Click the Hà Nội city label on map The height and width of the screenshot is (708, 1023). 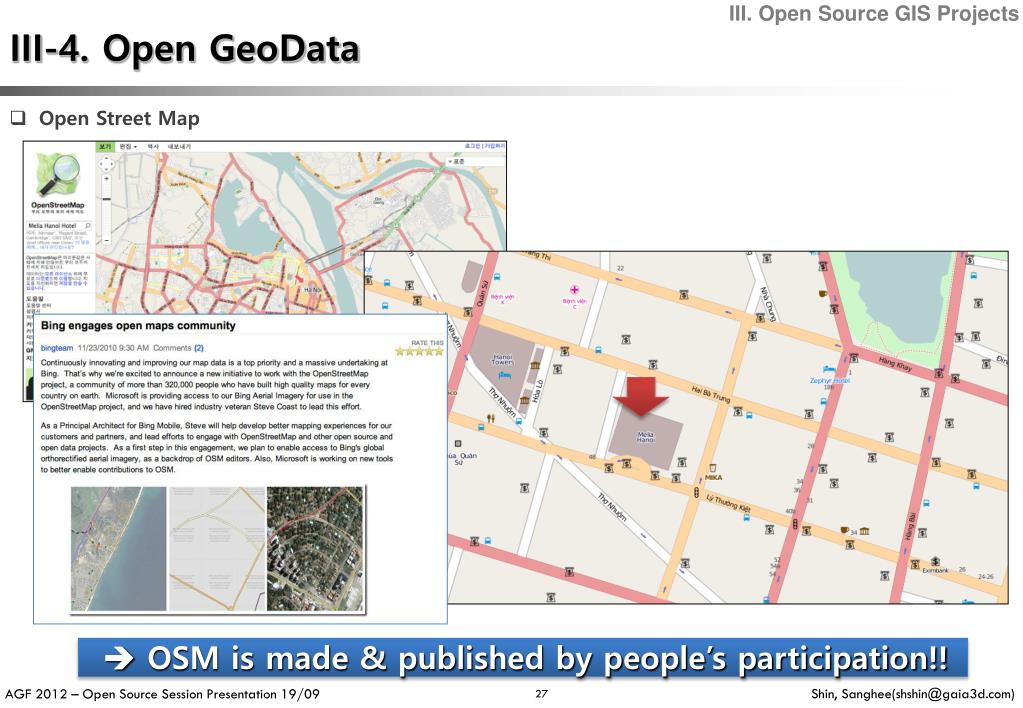(313, 289)
